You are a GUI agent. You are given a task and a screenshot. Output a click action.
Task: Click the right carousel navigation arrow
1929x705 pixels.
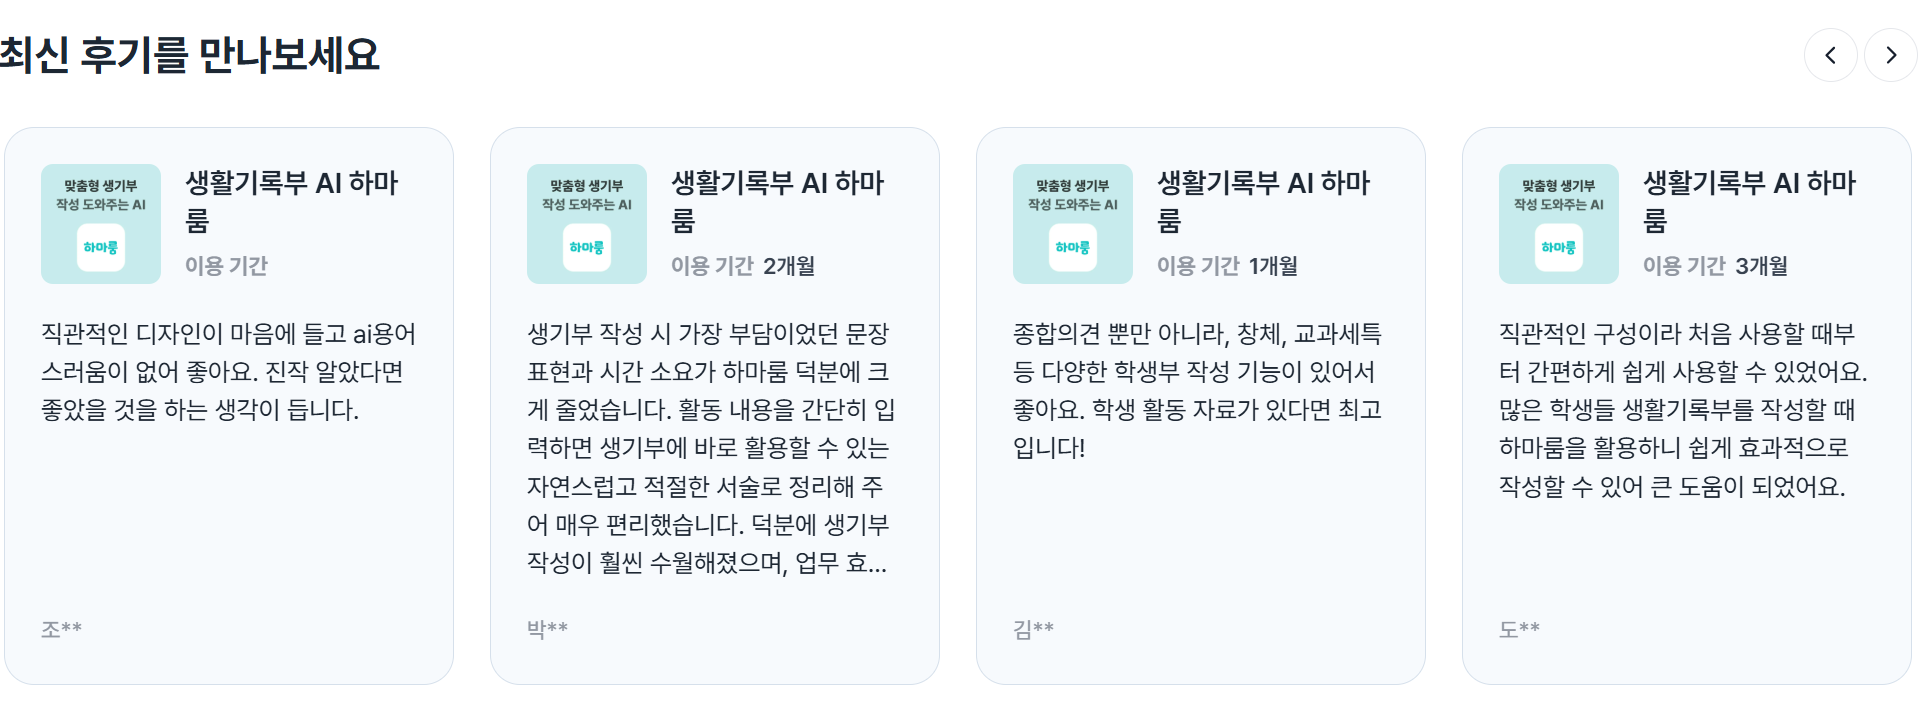point(1891,55)
